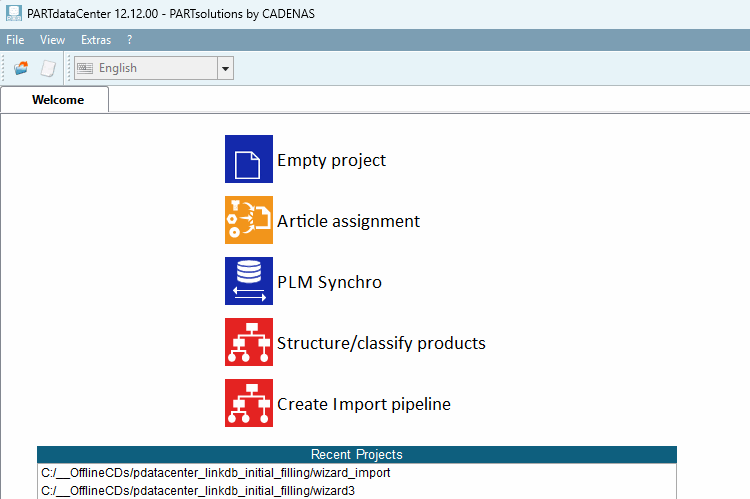The image size is (750, 499).
Task: Open recent project ending in wizard_import
Action: point(357,473)
